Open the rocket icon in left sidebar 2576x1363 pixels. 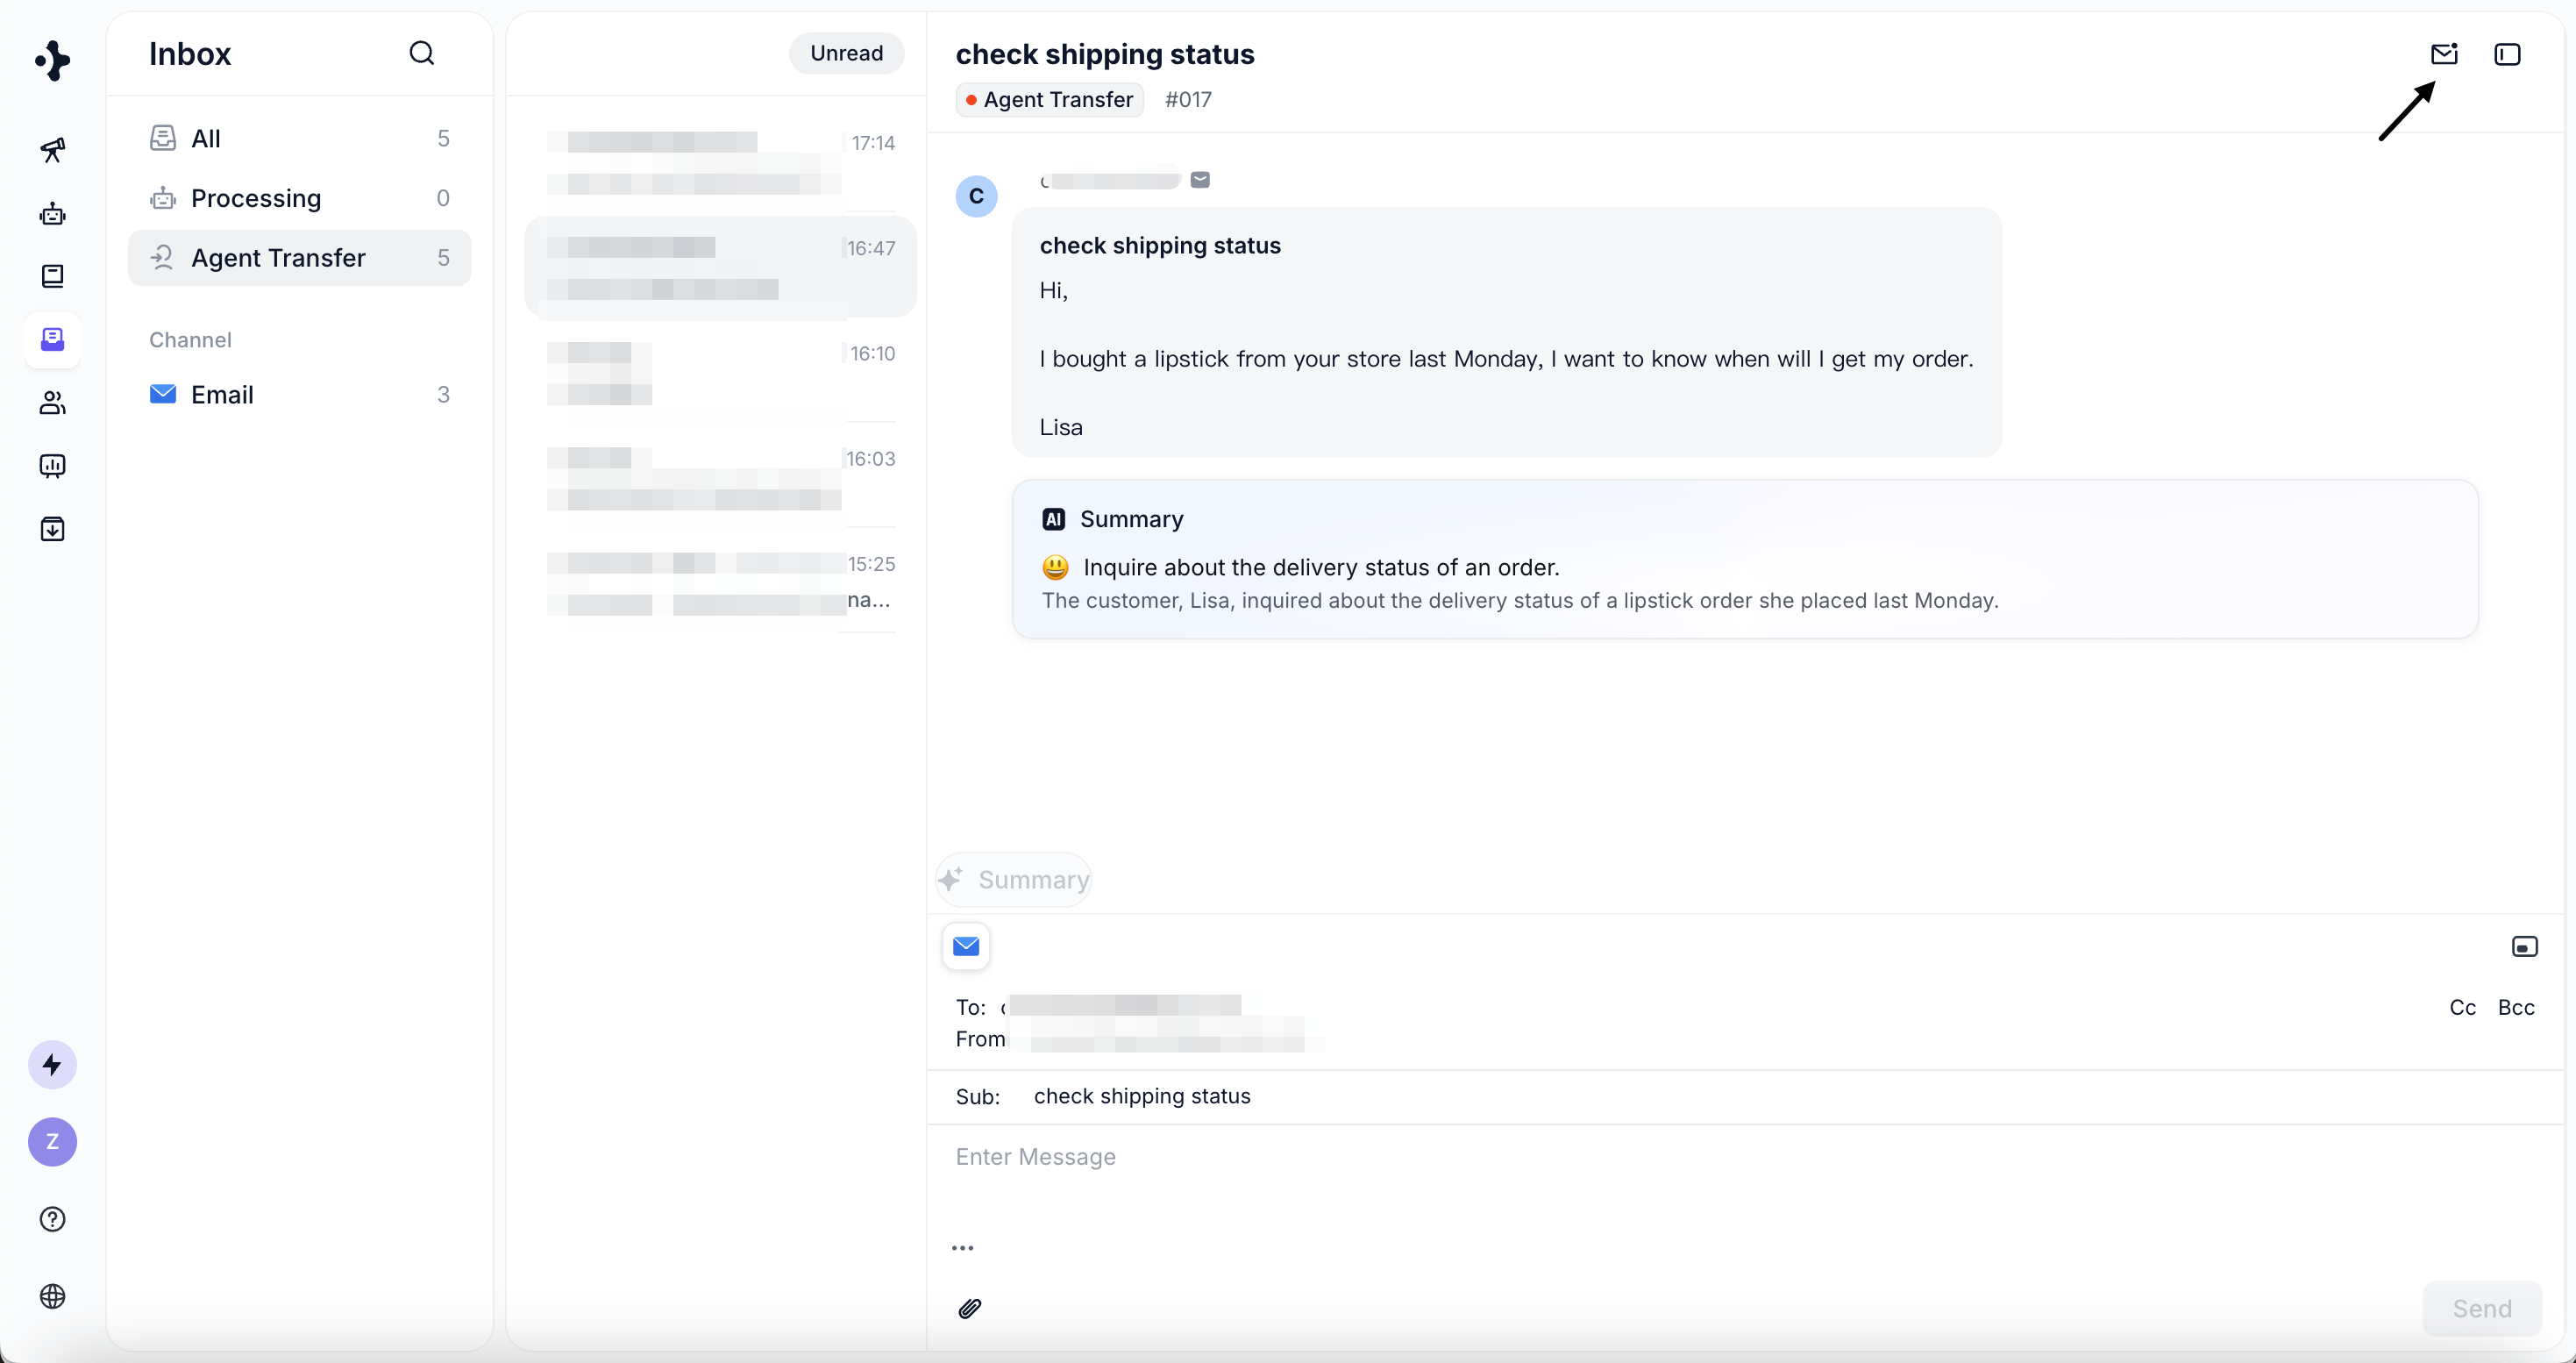[53, 150]
